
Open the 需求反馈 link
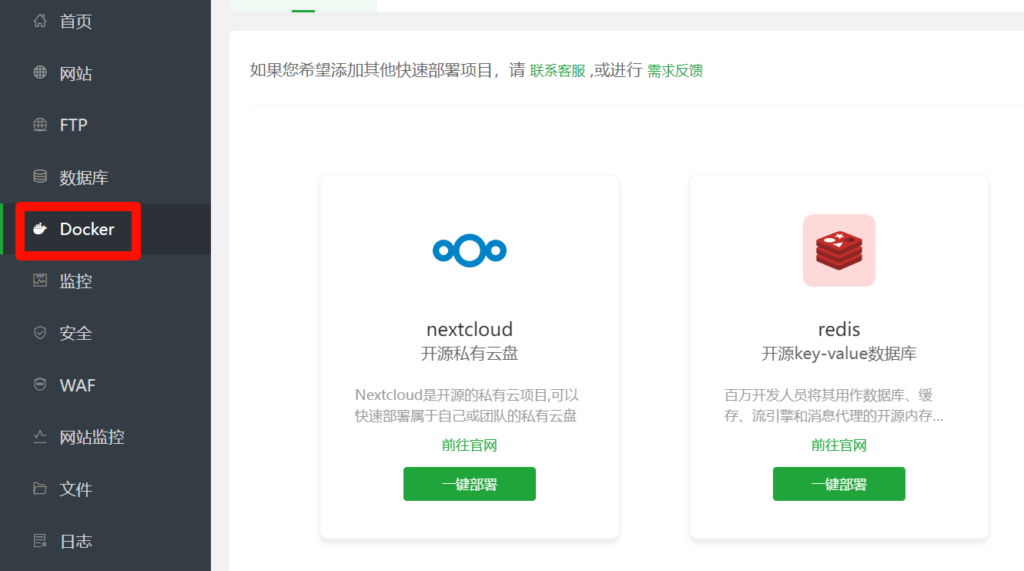pos(675,71)
